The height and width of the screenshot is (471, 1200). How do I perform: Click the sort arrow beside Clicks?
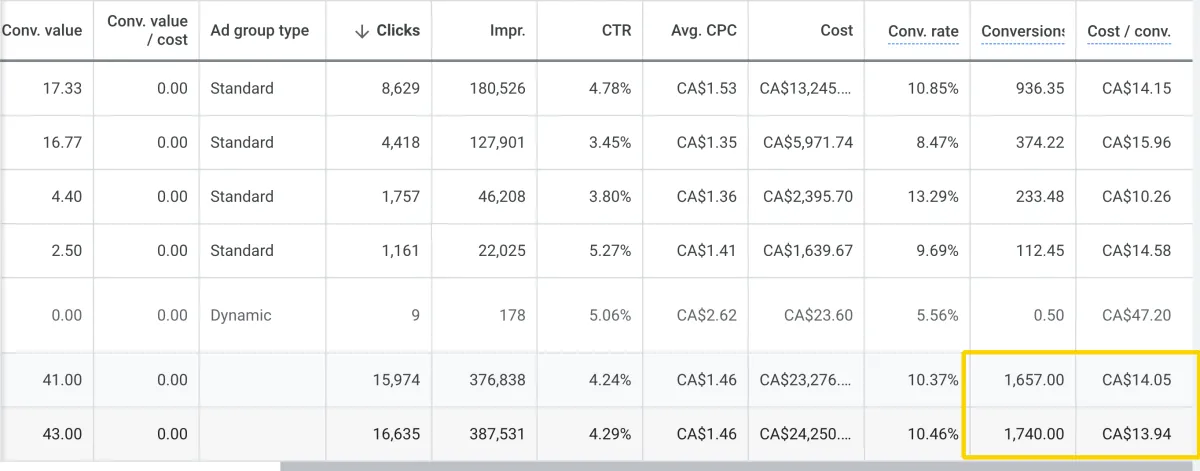(362, 31)
